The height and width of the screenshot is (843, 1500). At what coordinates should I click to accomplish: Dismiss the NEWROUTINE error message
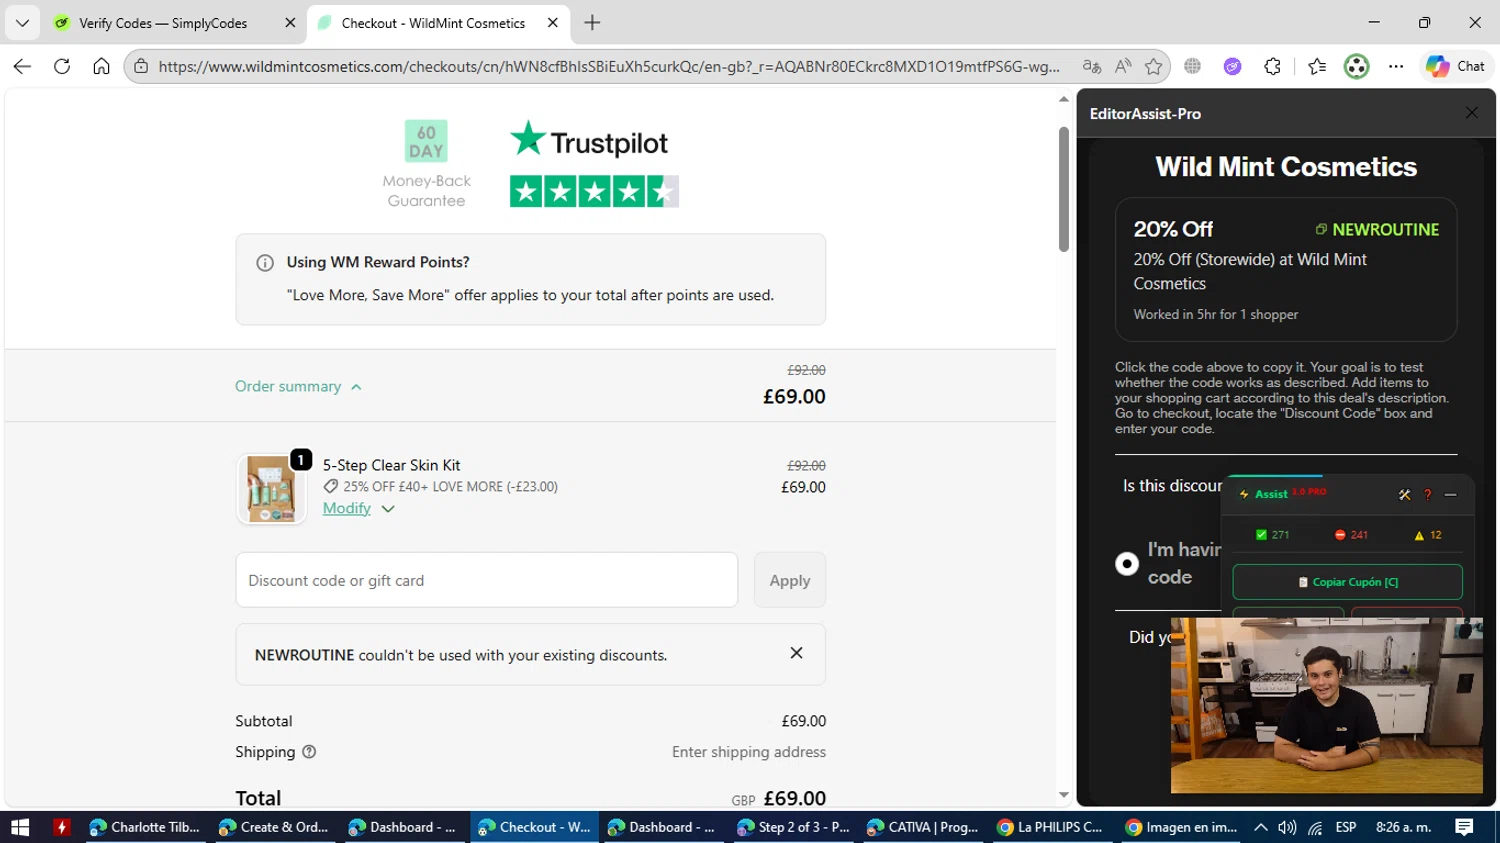tap(796, 653)
